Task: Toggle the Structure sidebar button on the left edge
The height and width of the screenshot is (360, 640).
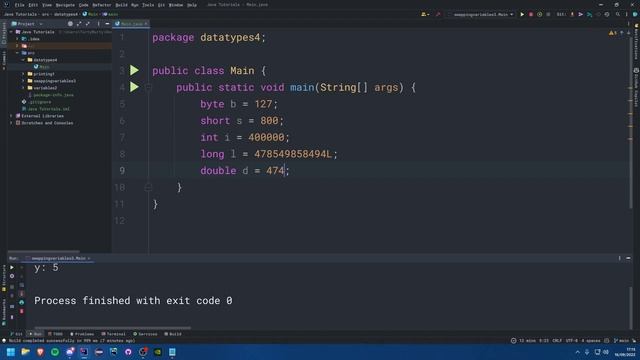Action: click(4, 278)
